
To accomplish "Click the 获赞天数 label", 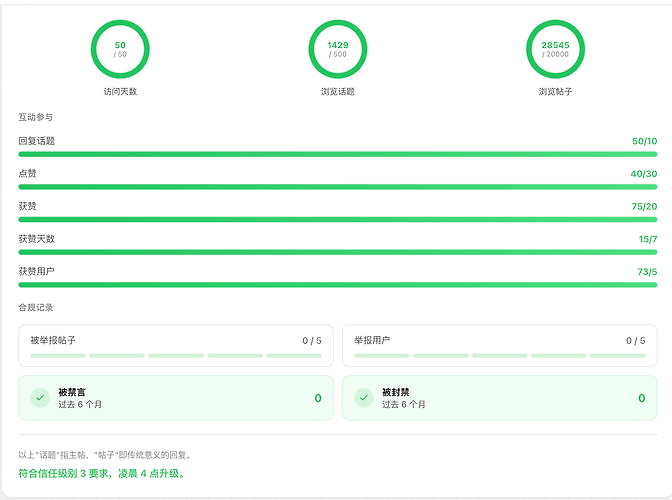I will tap(37, 239).
